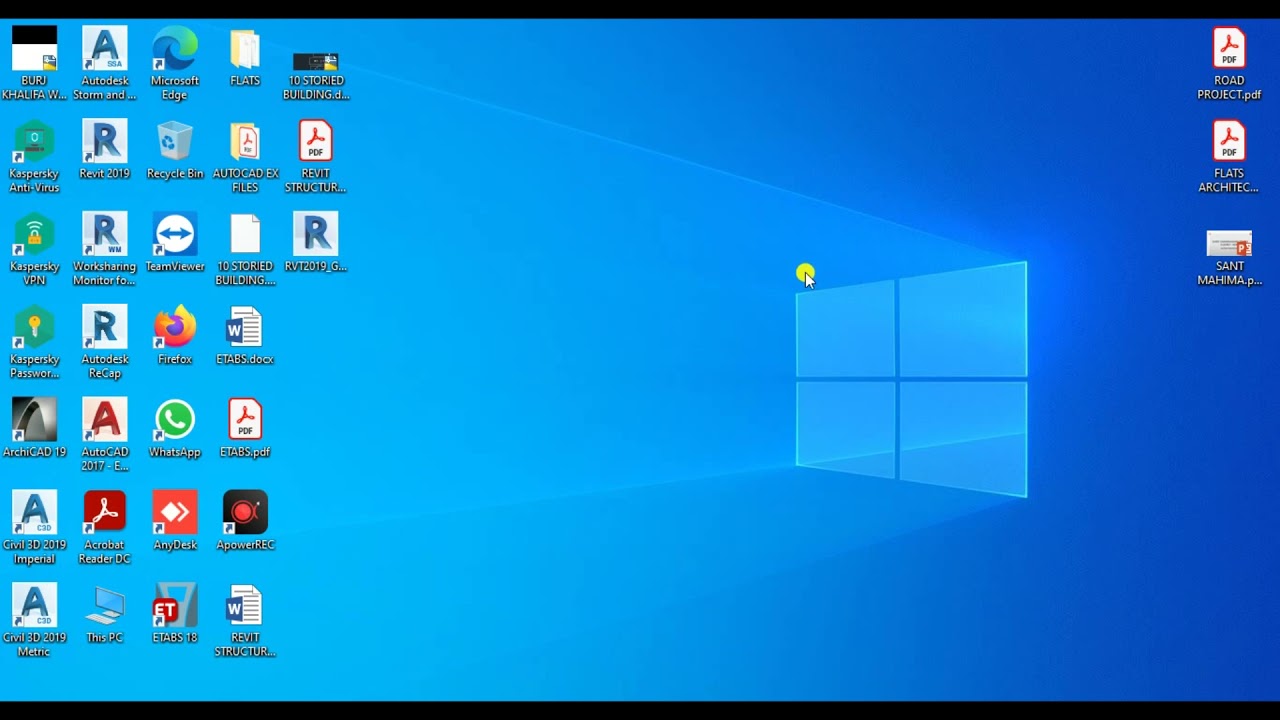Select ROAD PROJECT.pdf file
This screenshot has width=1280, height=720.
tap(1229, 63)
